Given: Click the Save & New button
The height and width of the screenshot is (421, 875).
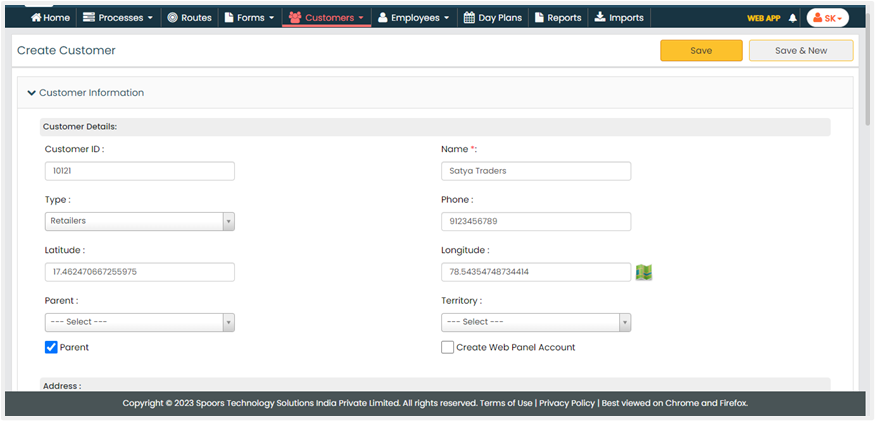Looking at the screenshot, I should (800, 51).
